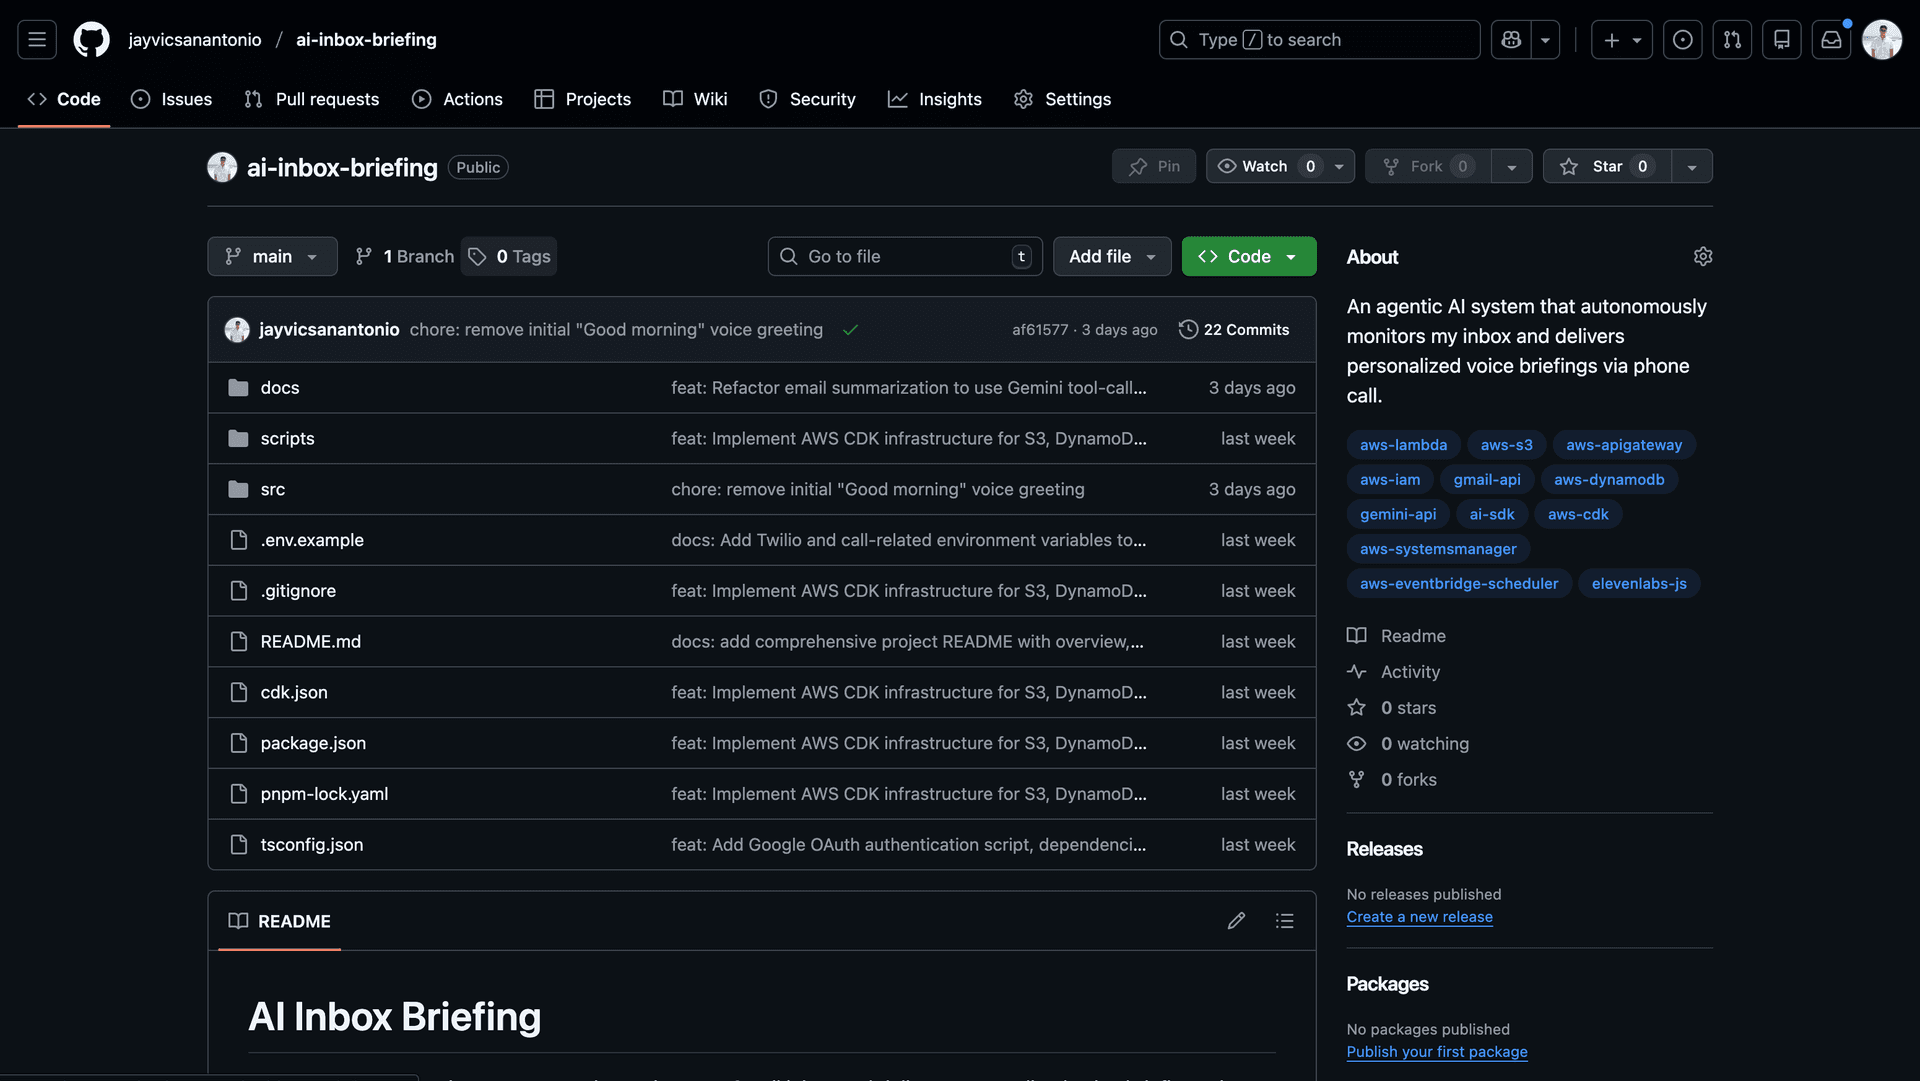This screenshot has height=1081, width=1920.
Task: Pin the ai-inbox-briefing repository
Action: (x=1153, y=166)
